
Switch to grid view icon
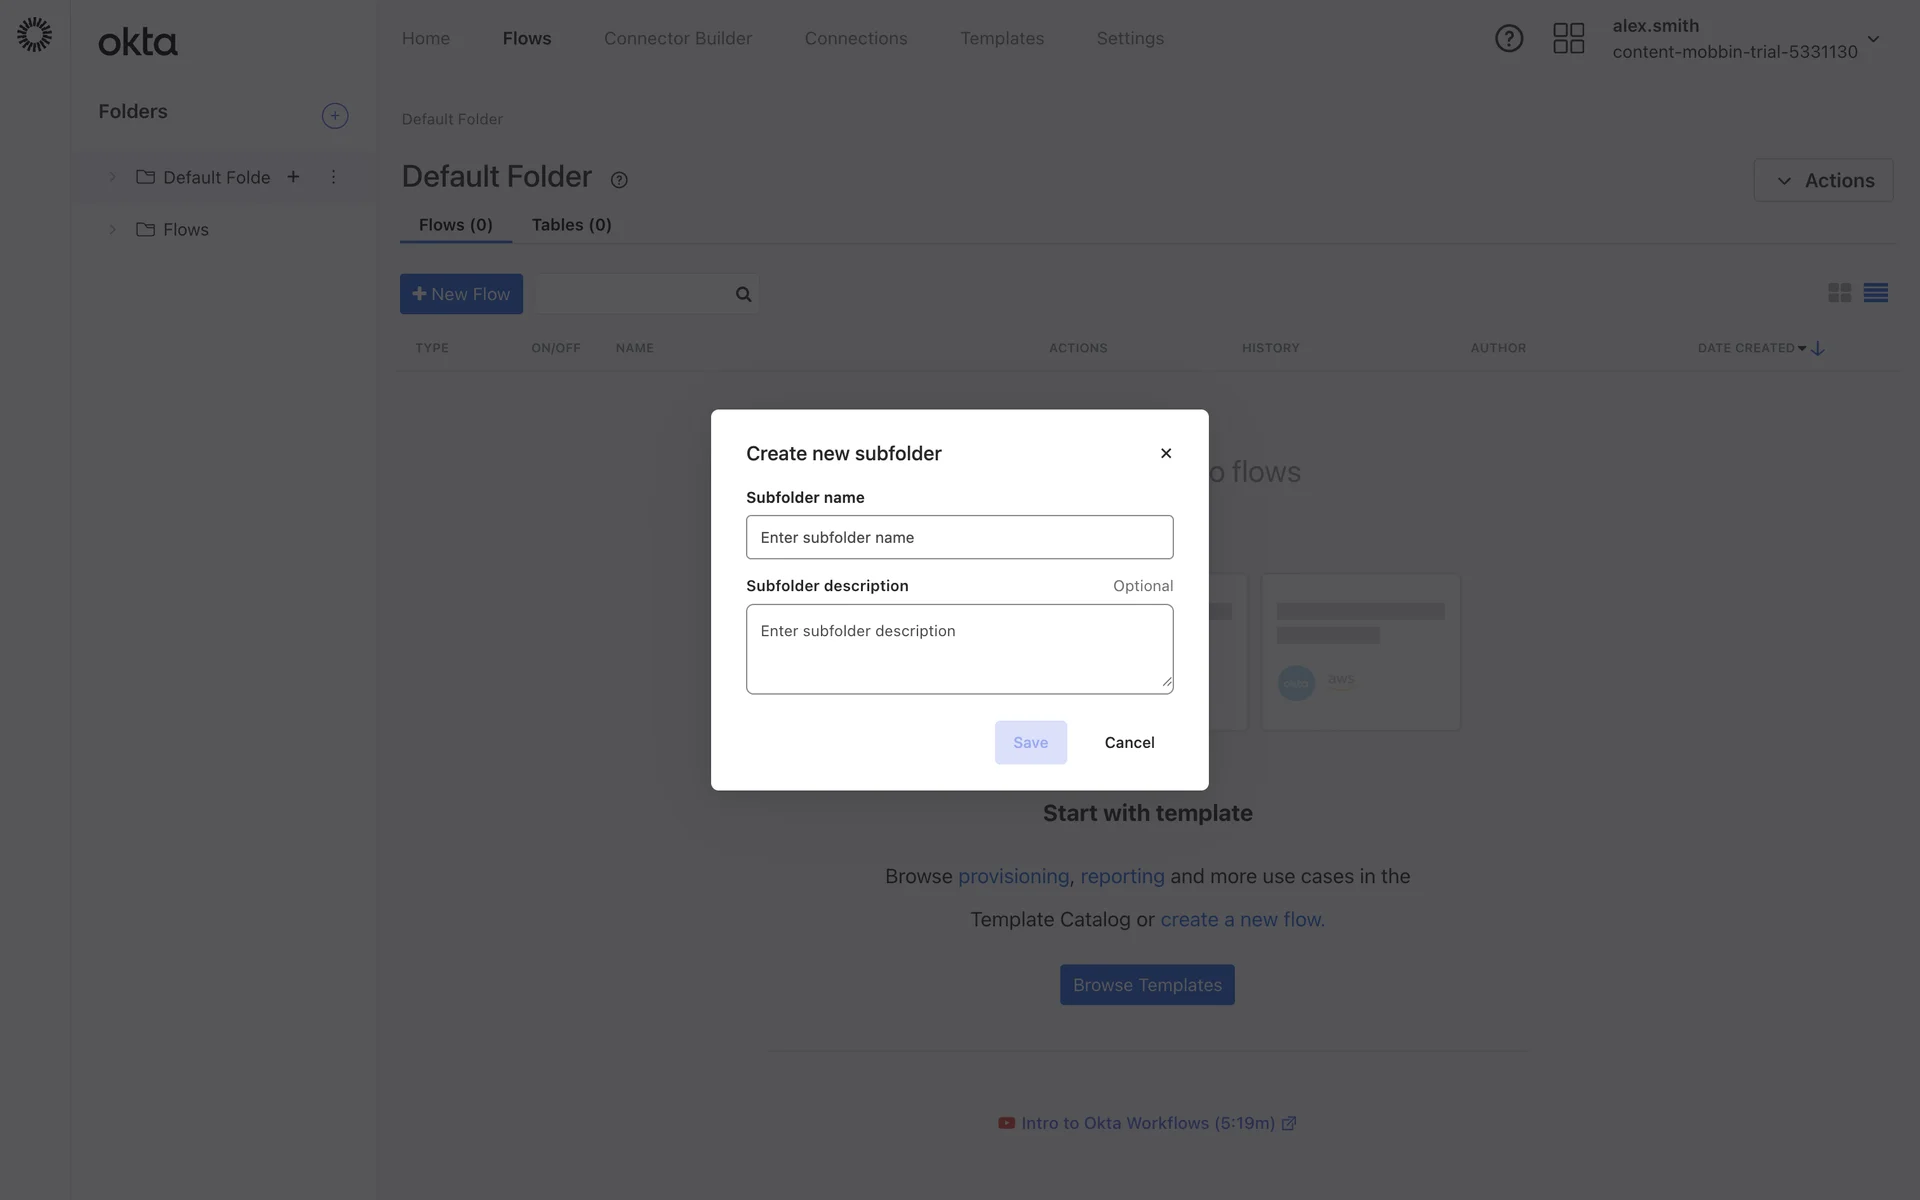click(1839, 293)
